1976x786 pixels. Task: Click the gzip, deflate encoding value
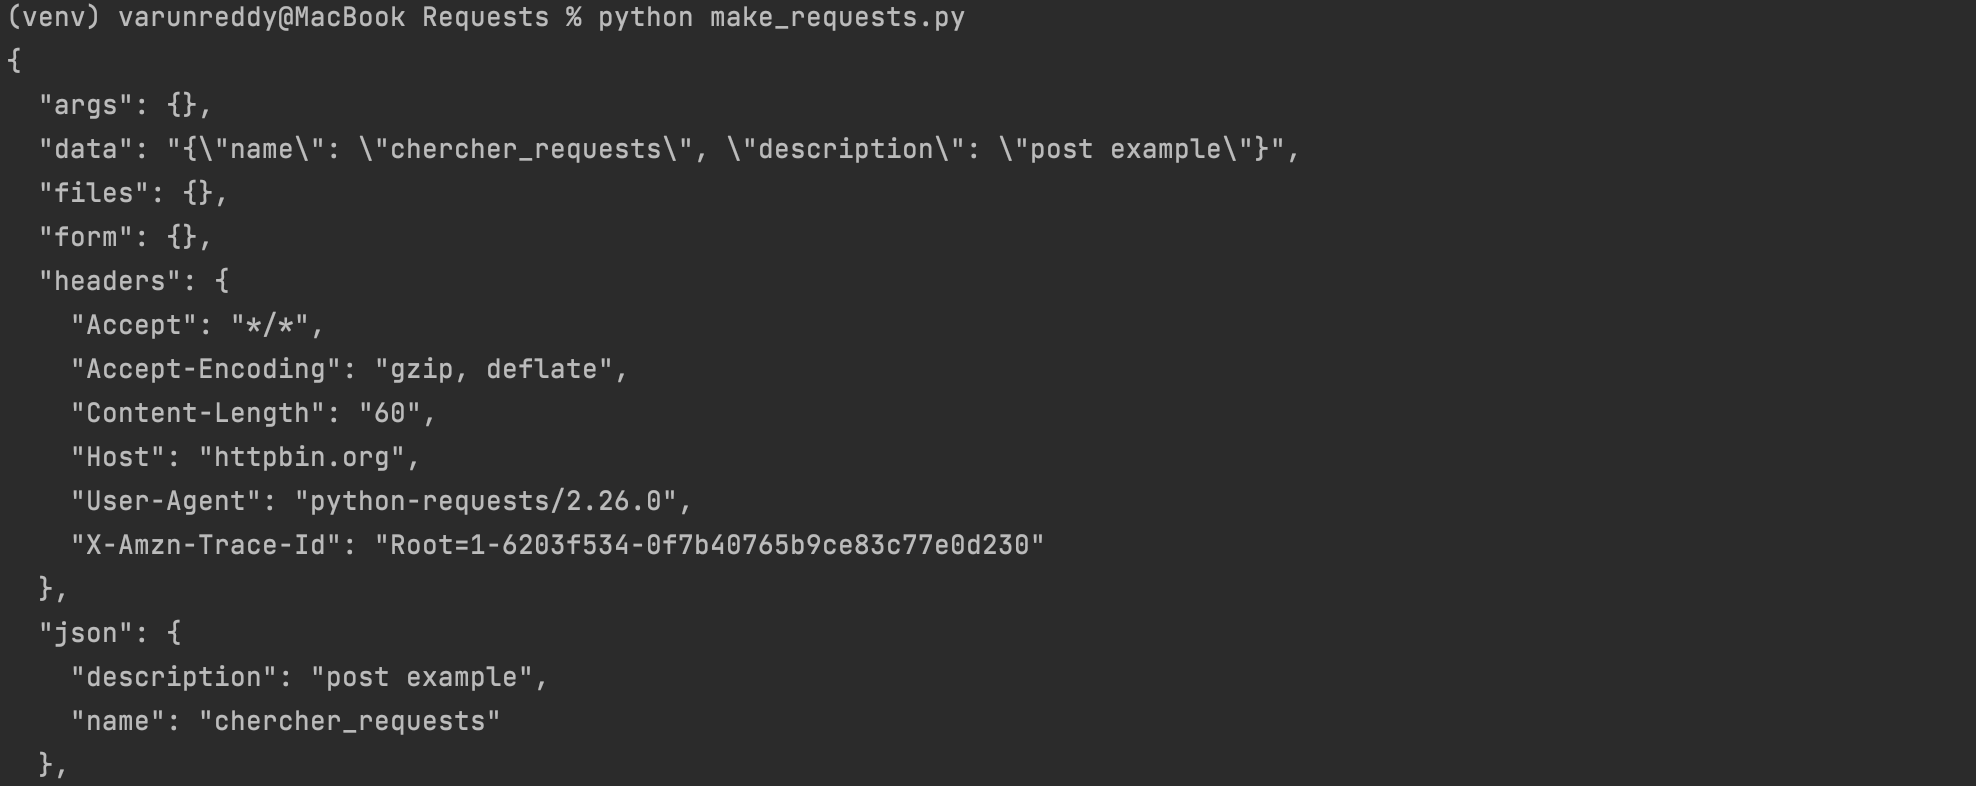click(x=494, y=369)
